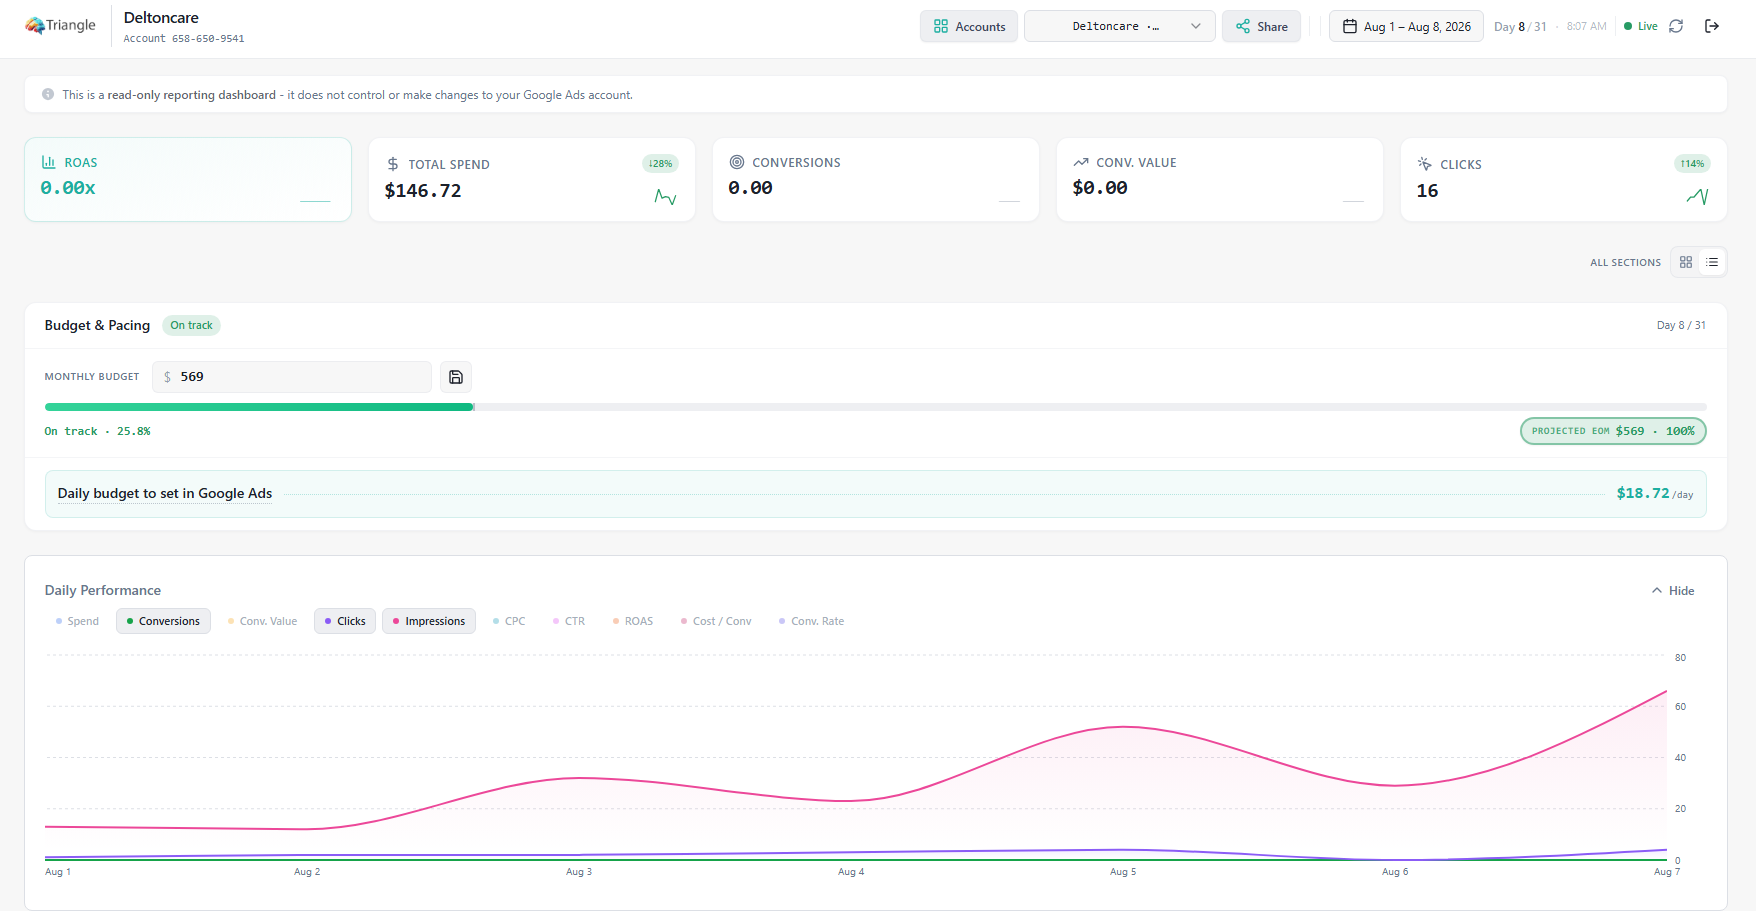This screenshot has width=1756, height=911.
Task: Click the refresh data icon
Action: (1676, 26)
